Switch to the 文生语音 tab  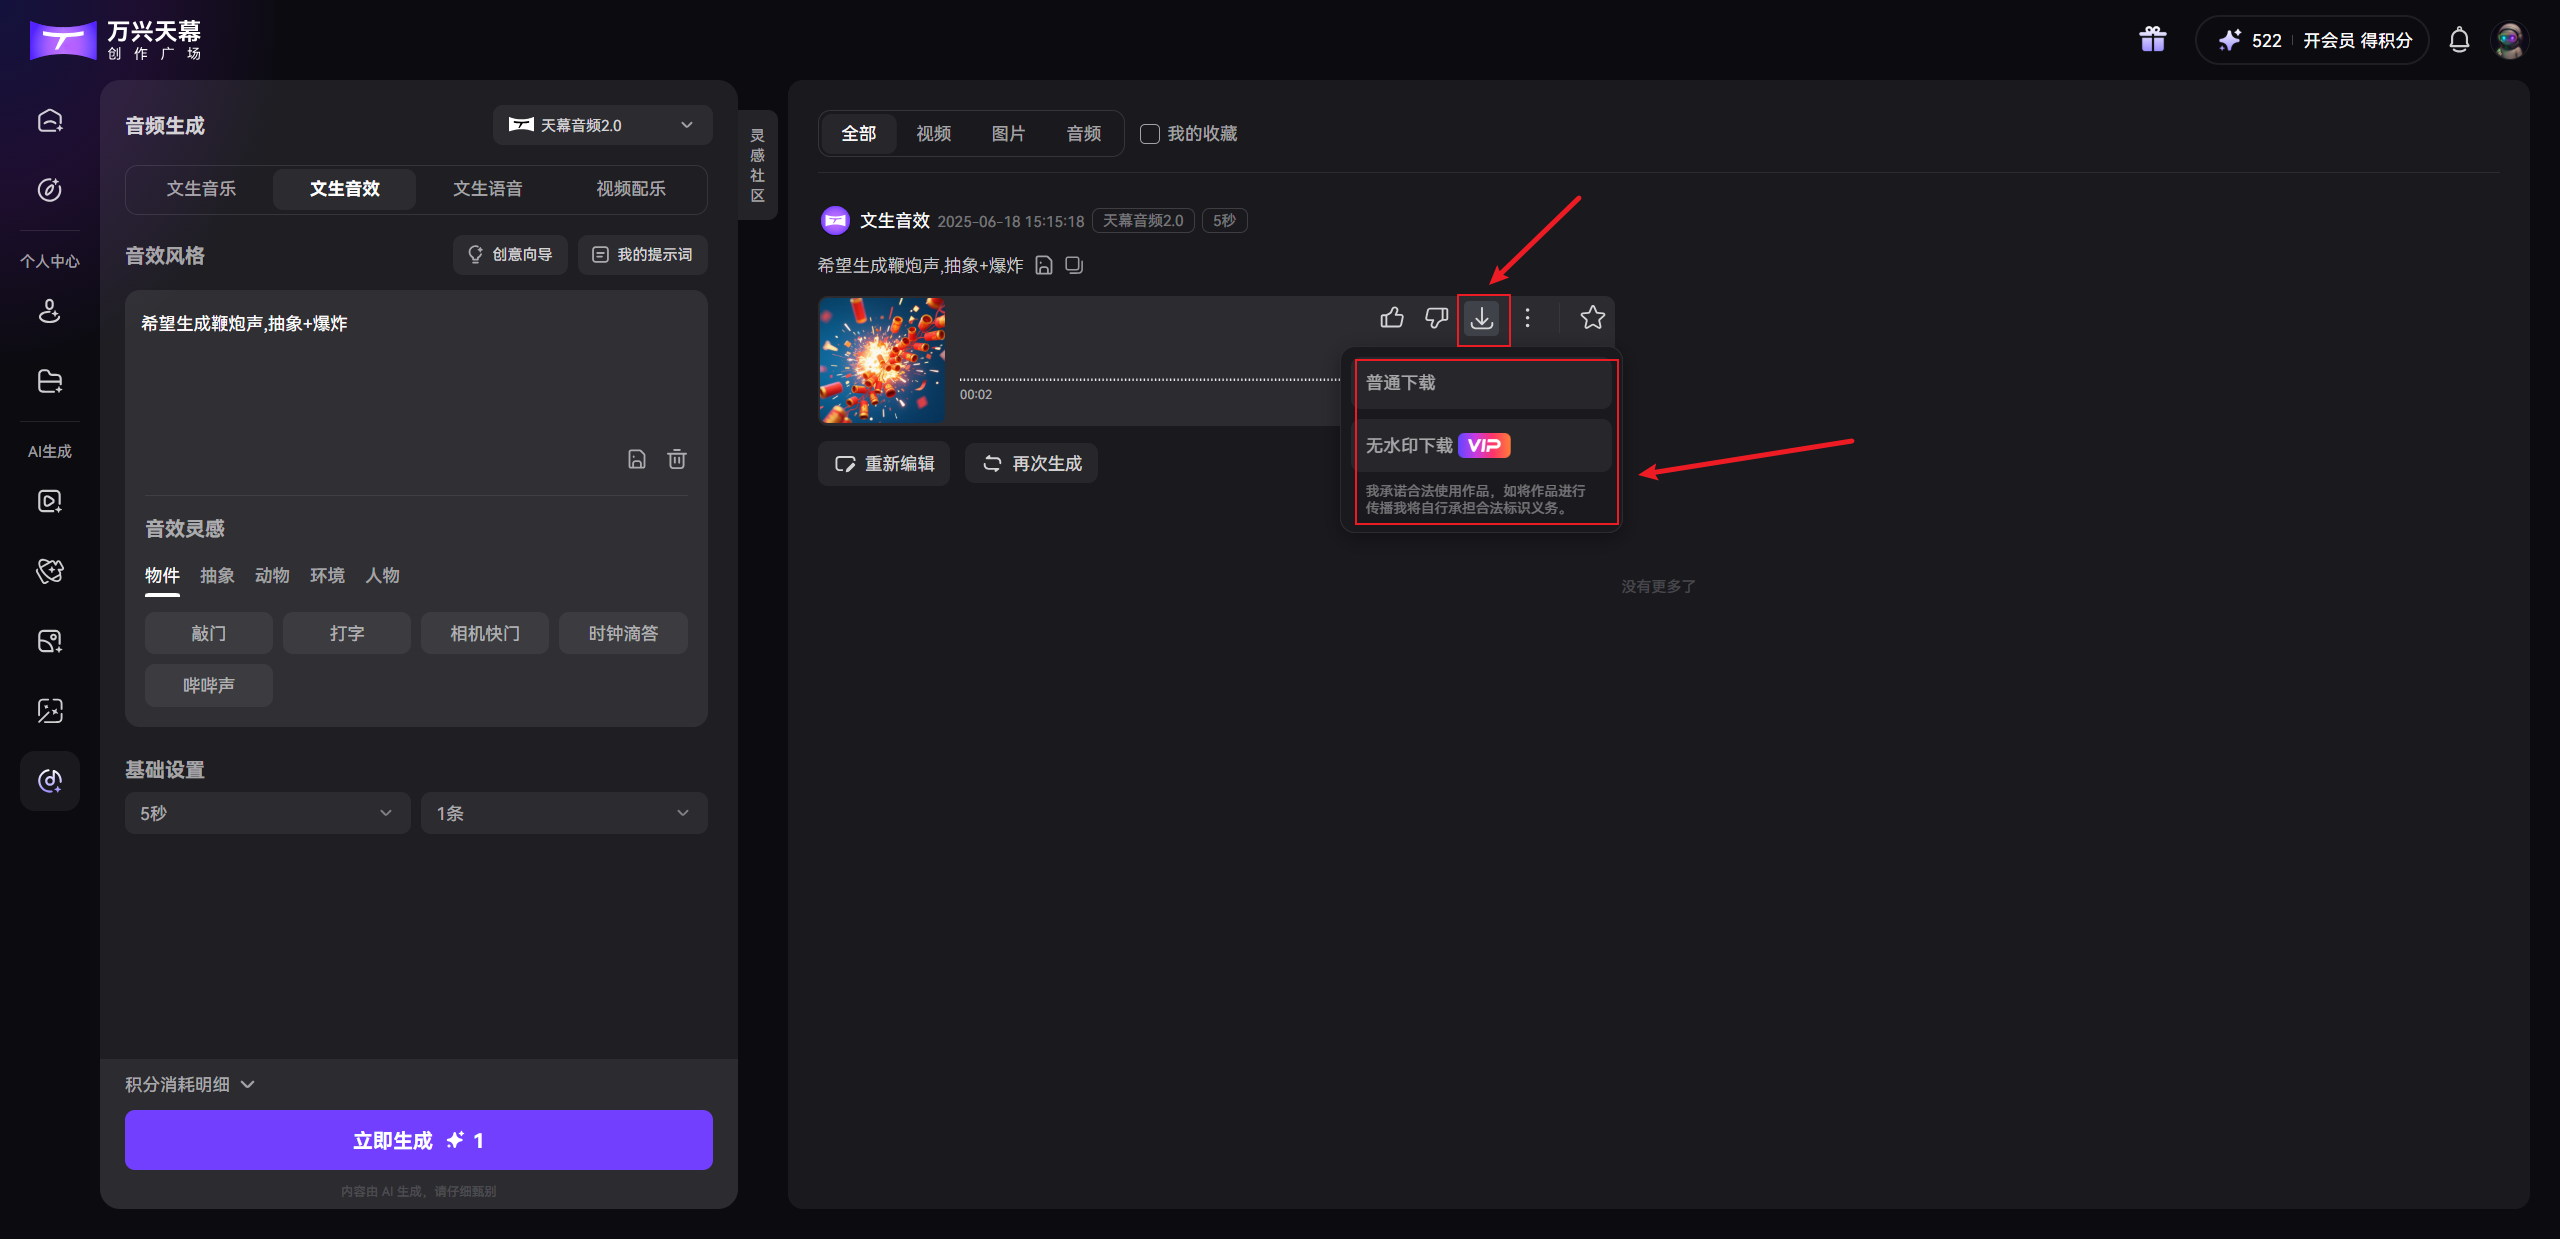(487, 189)
